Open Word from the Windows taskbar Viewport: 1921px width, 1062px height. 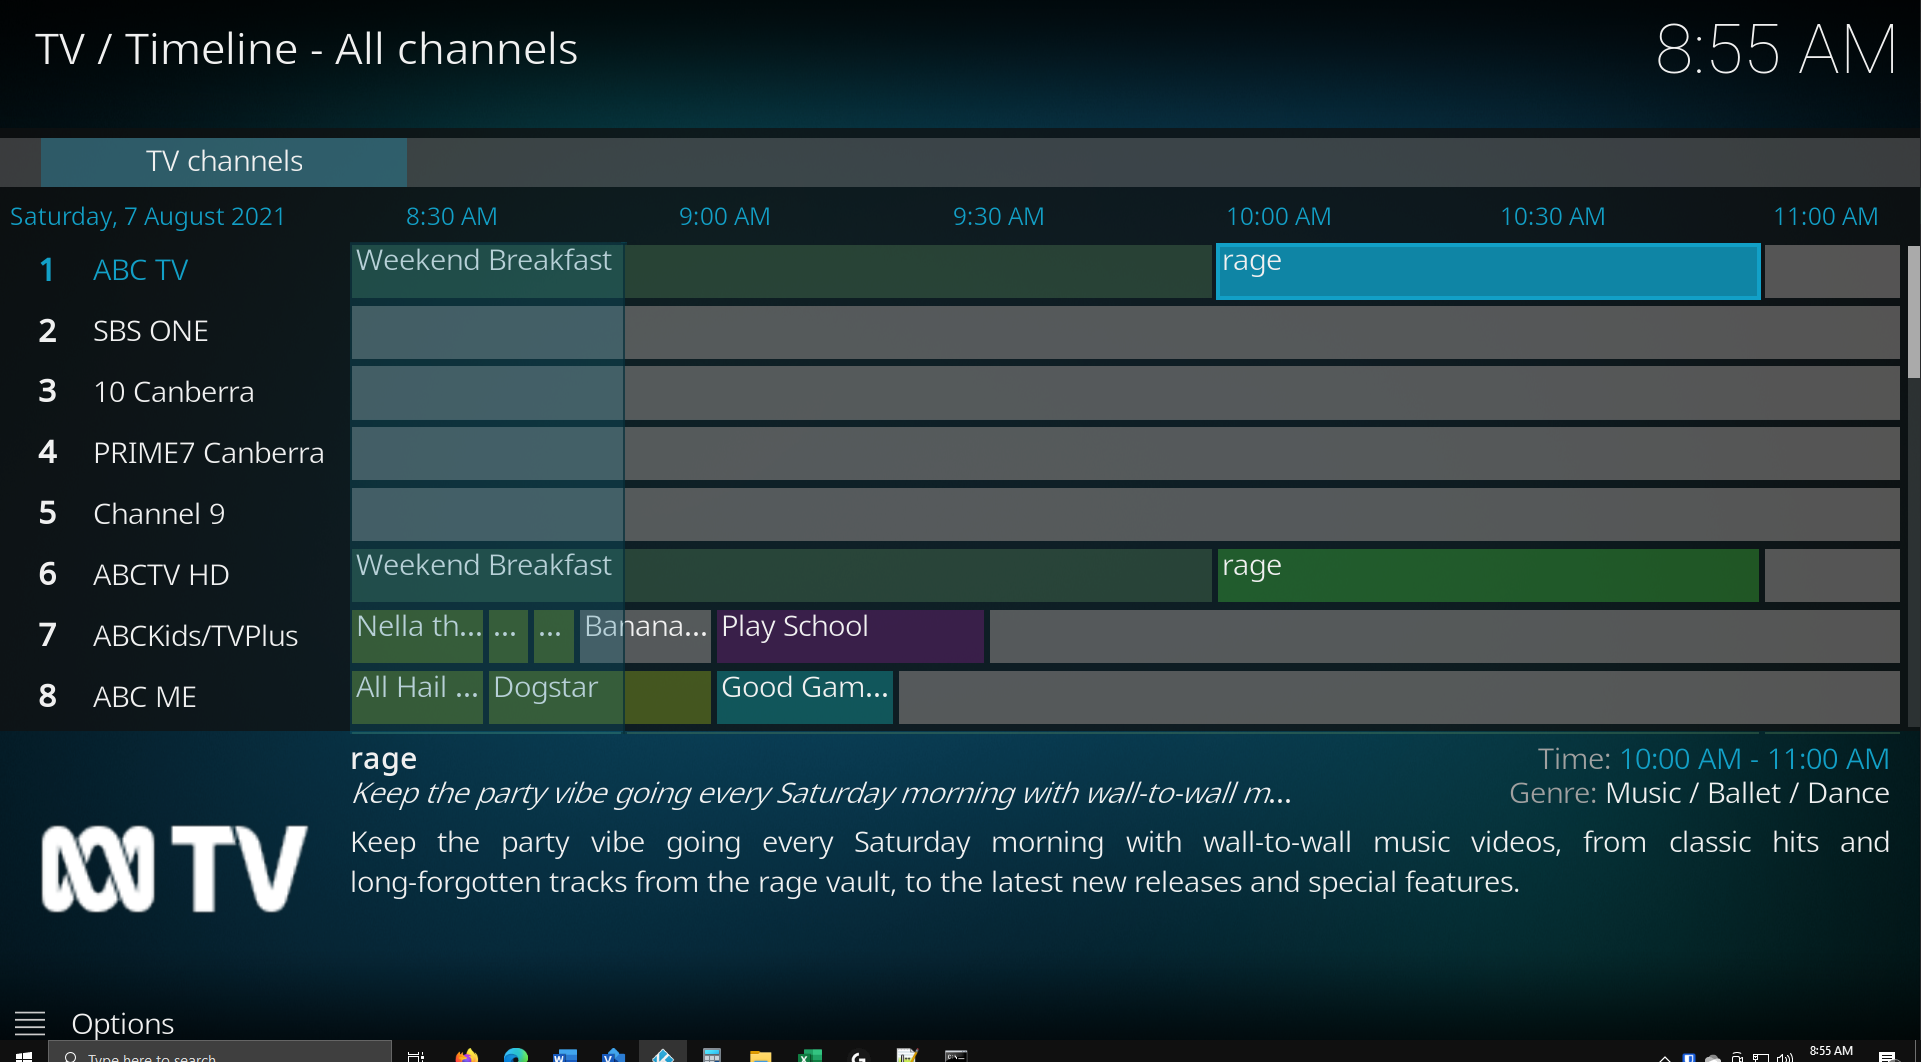(x=564, y=1055)
